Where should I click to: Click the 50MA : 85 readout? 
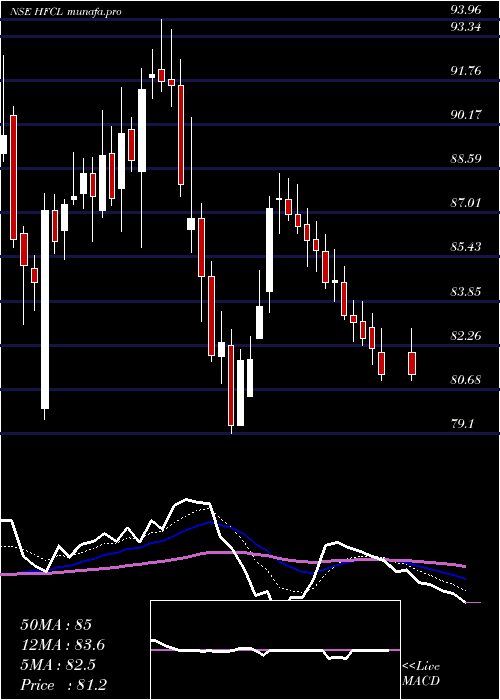[x=56, y=625]
